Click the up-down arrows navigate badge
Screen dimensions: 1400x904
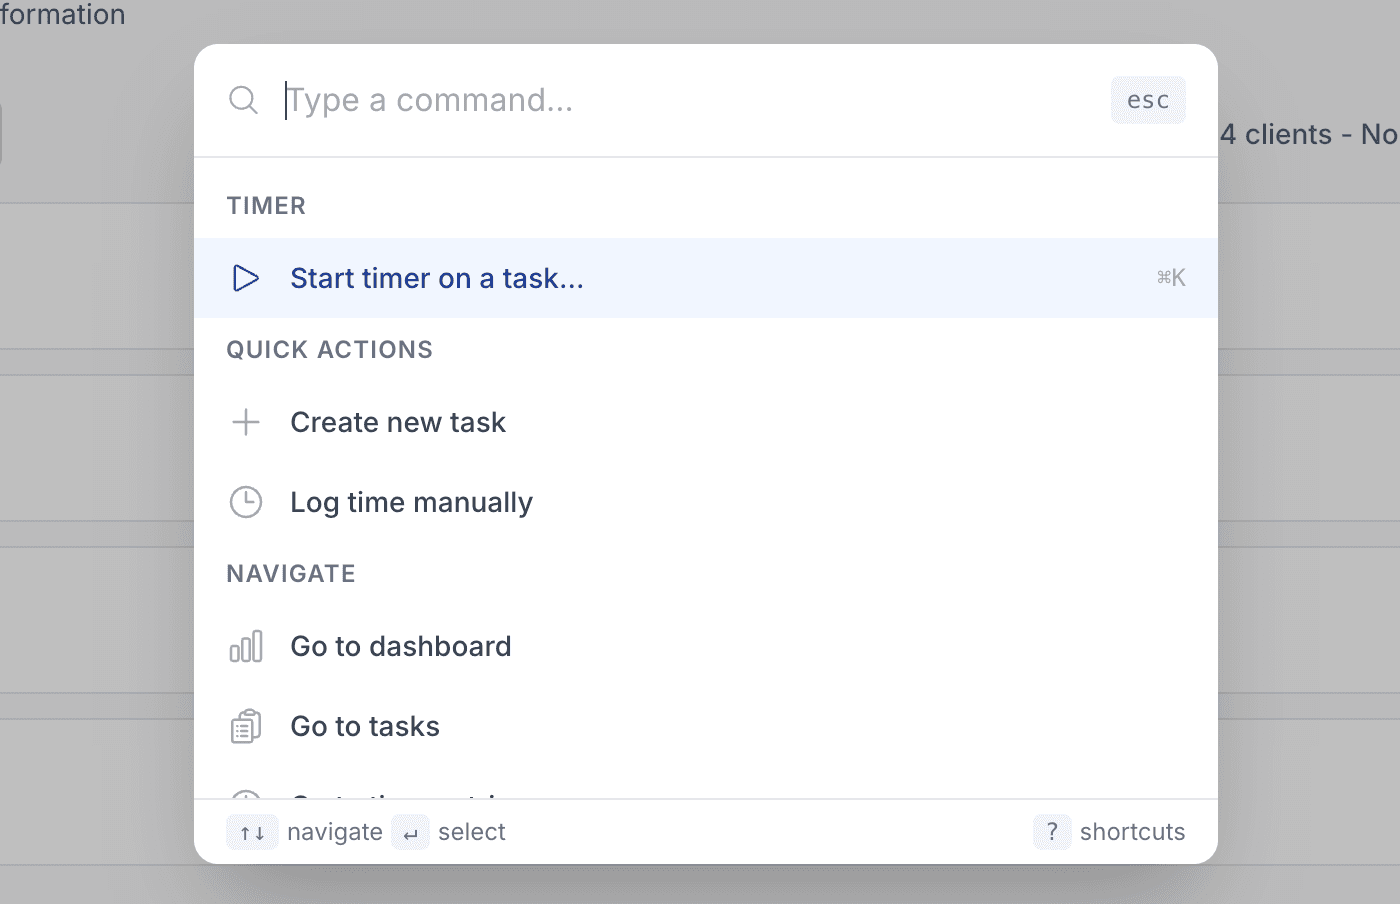[252, 831]
